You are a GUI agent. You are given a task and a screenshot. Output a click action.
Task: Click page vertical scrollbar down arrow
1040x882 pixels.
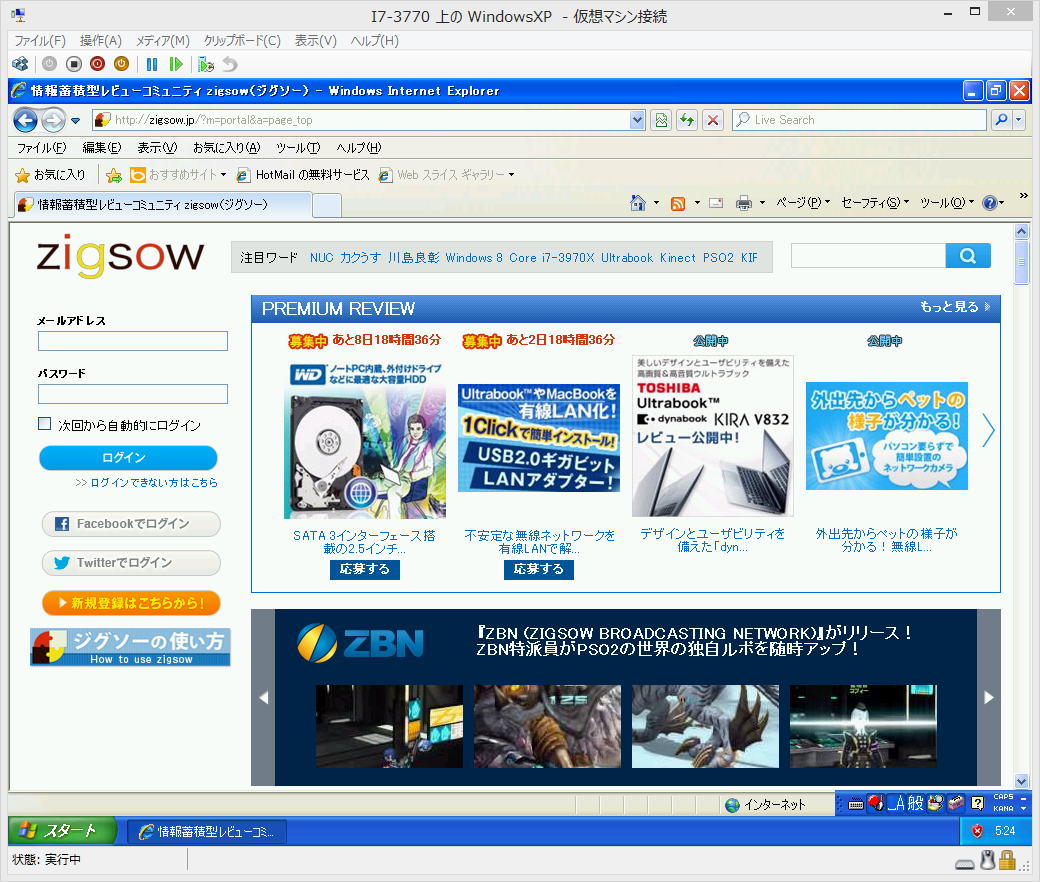1021,781
